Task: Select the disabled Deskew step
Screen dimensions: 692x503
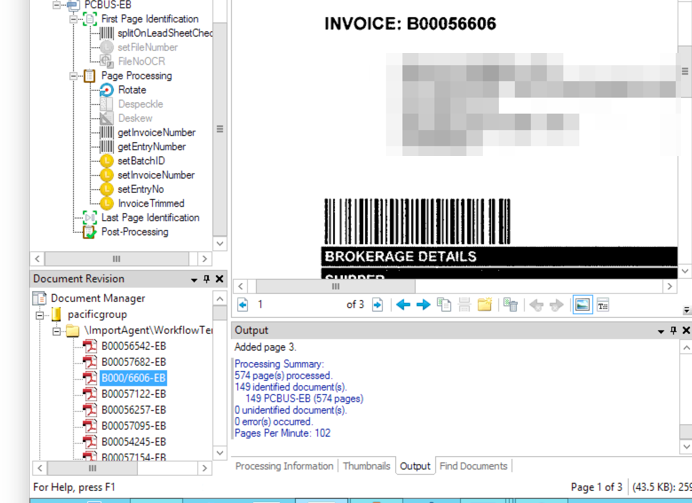Action: click(135, 118)
